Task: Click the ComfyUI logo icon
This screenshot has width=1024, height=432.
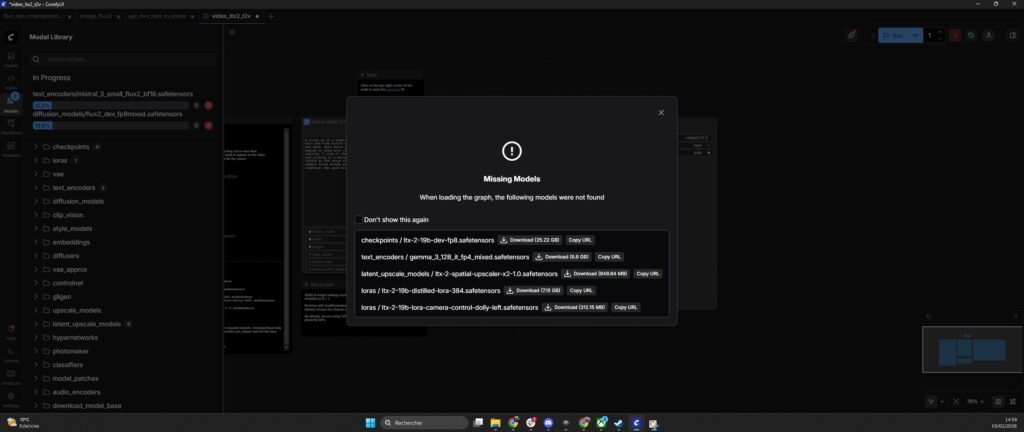Action: coord(11,37)
